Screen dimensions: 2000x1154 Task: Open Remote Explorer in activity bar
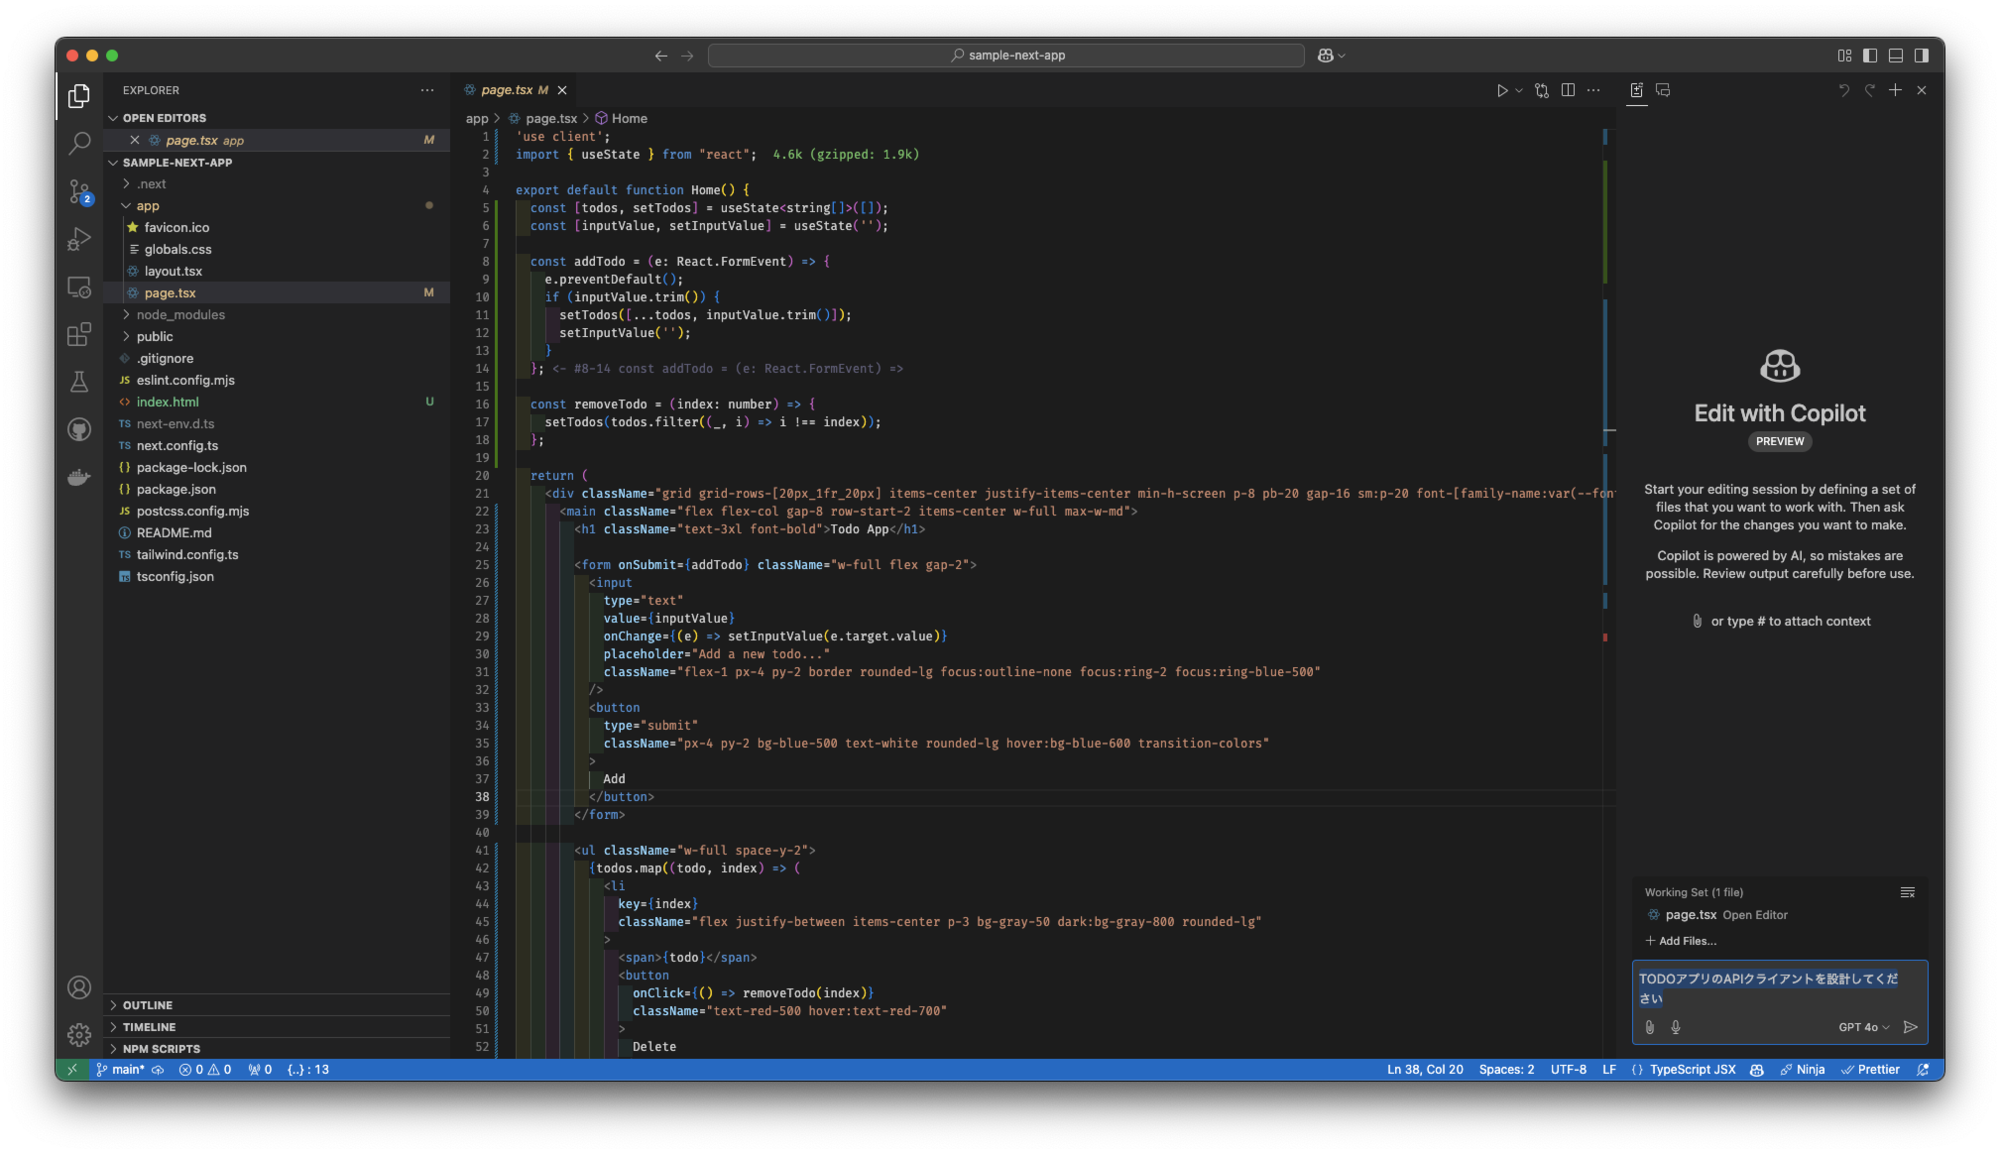tap(79, 287)
